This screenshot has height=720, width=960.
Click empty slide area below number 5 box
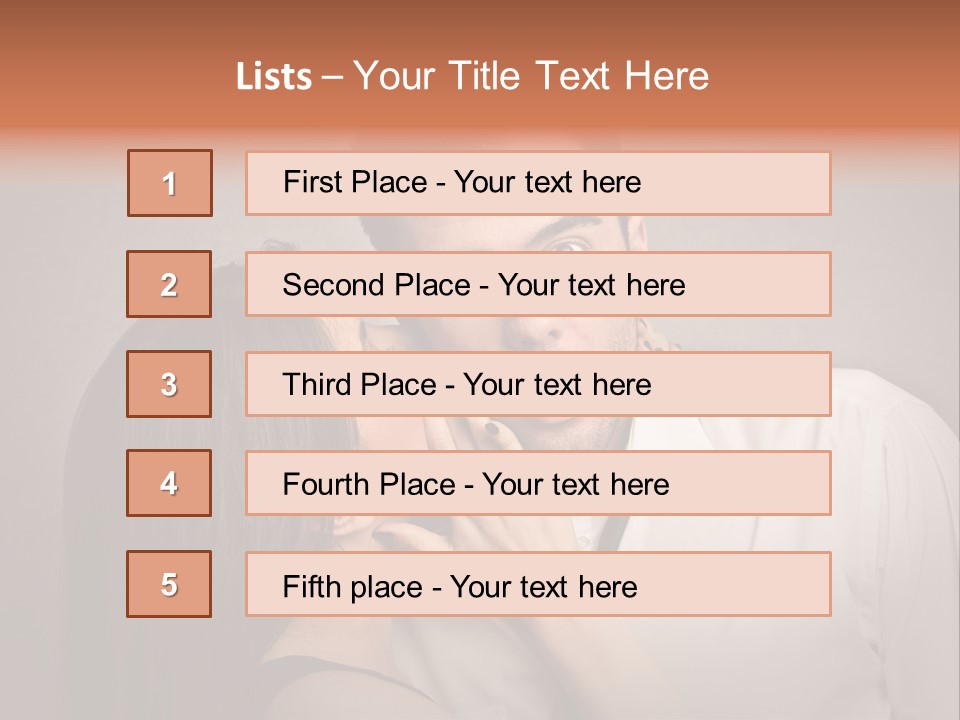click(169, 670)
